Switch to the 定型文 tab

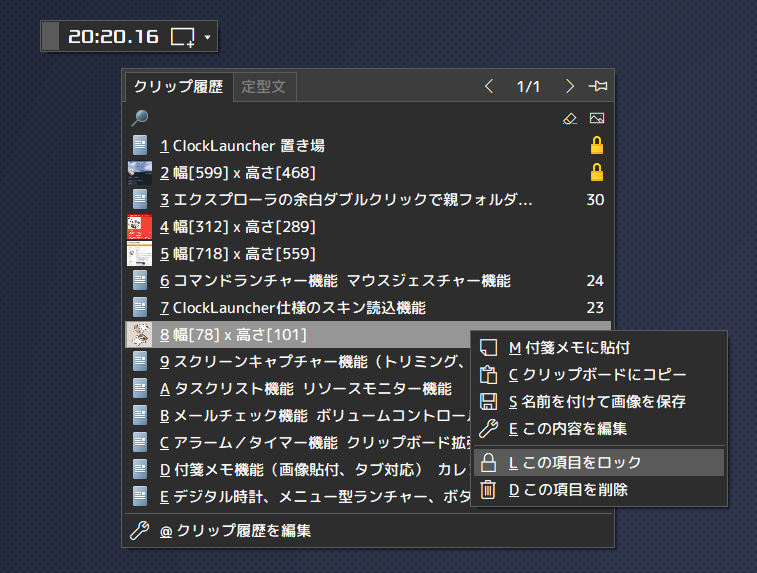click(264, 87)
